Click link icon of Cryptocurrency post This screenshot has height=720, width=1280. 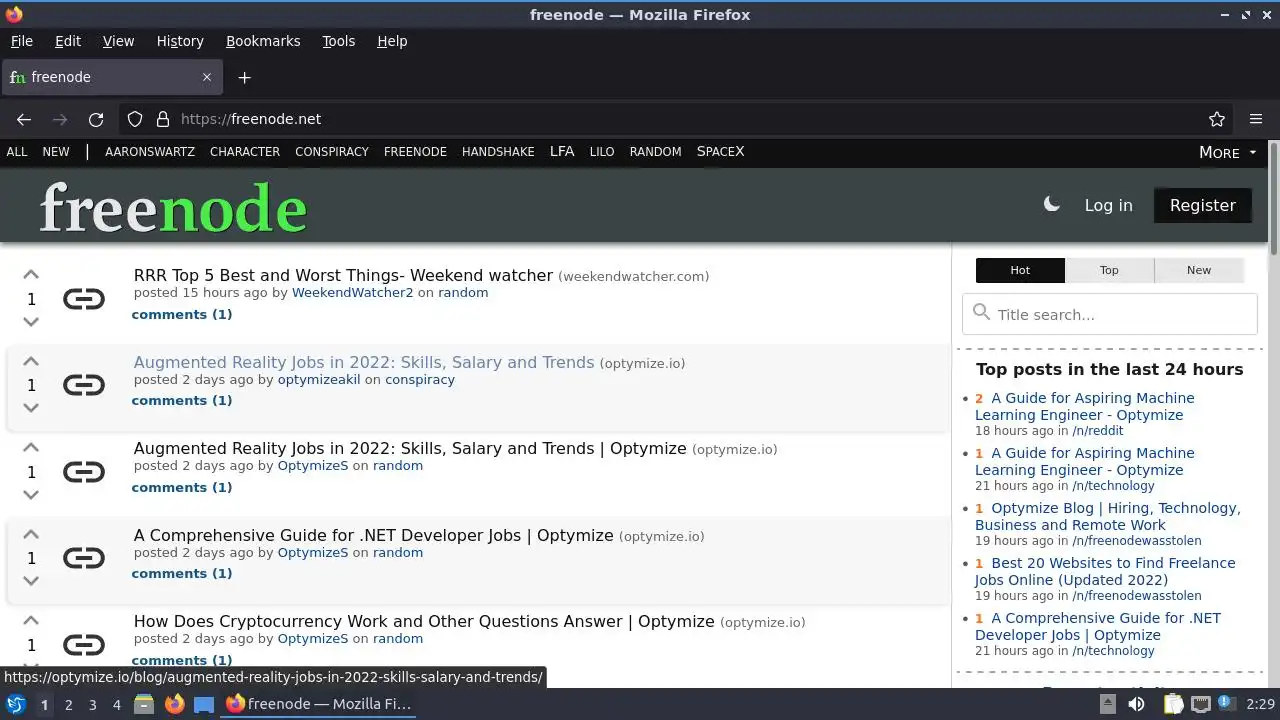[x=84, y=644]
